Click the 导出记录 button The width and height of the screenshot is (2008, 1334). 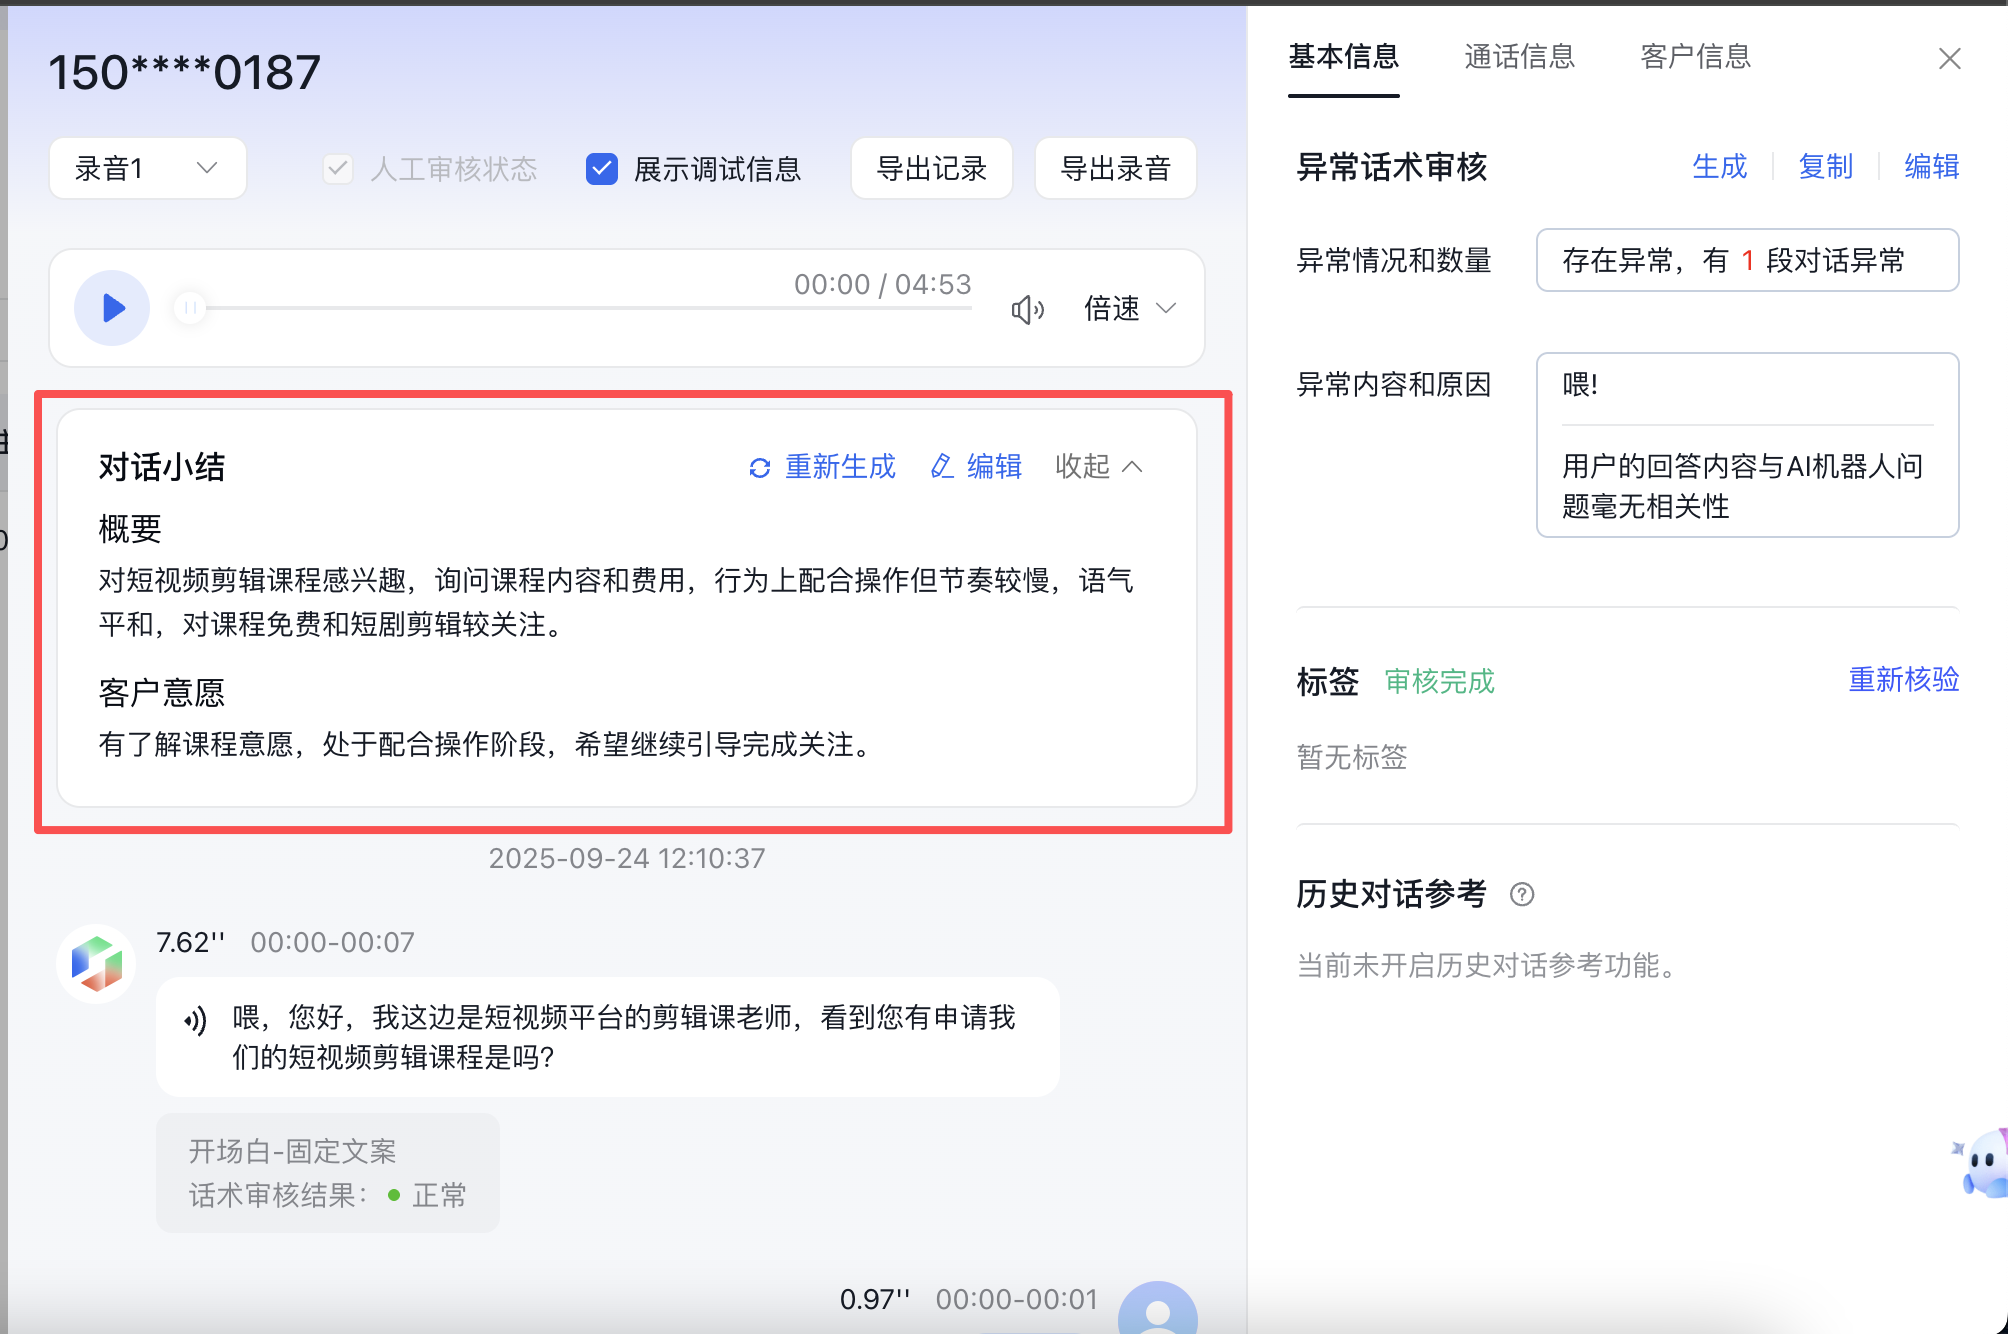[x=931, y=169]
